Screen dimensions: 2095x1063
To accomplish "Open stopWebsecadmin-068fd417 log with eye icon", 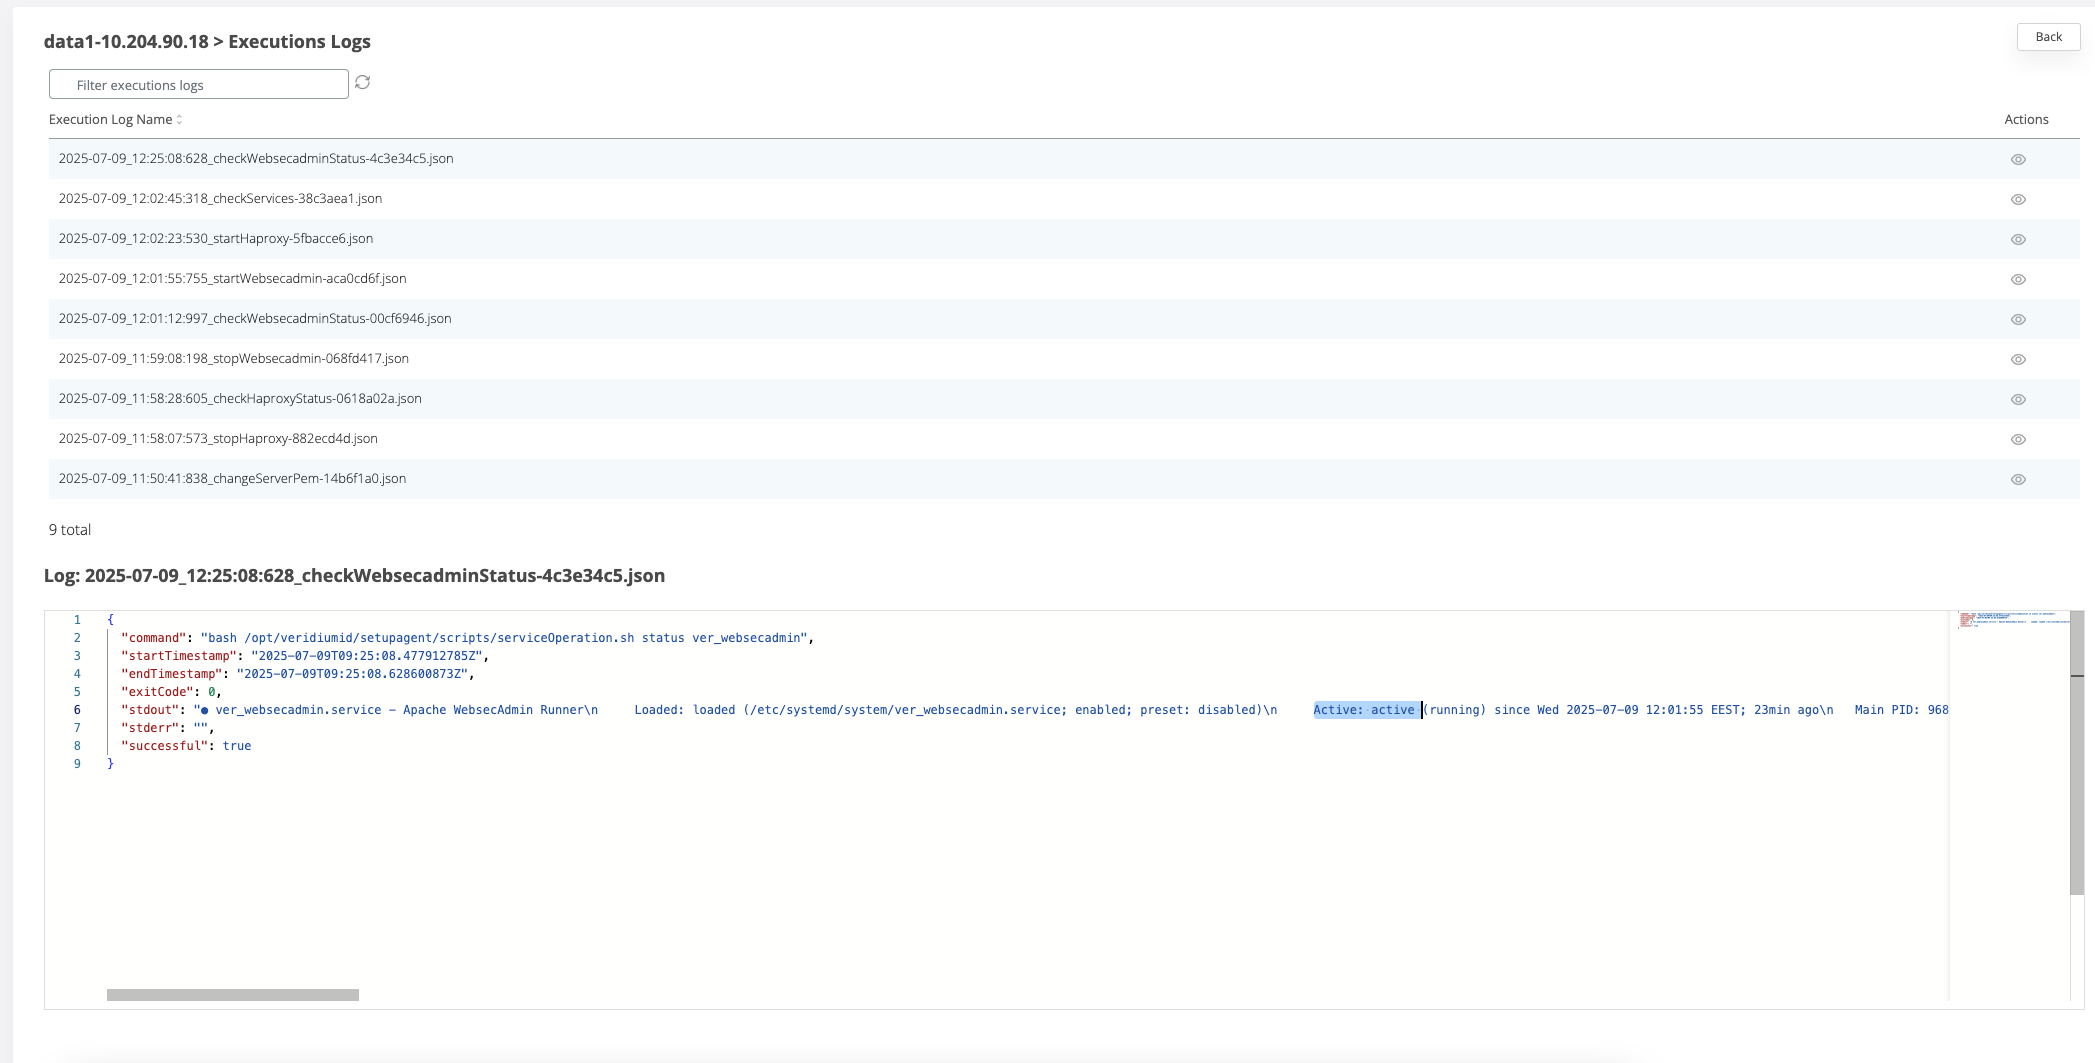I will click(x=2018, y=360).
